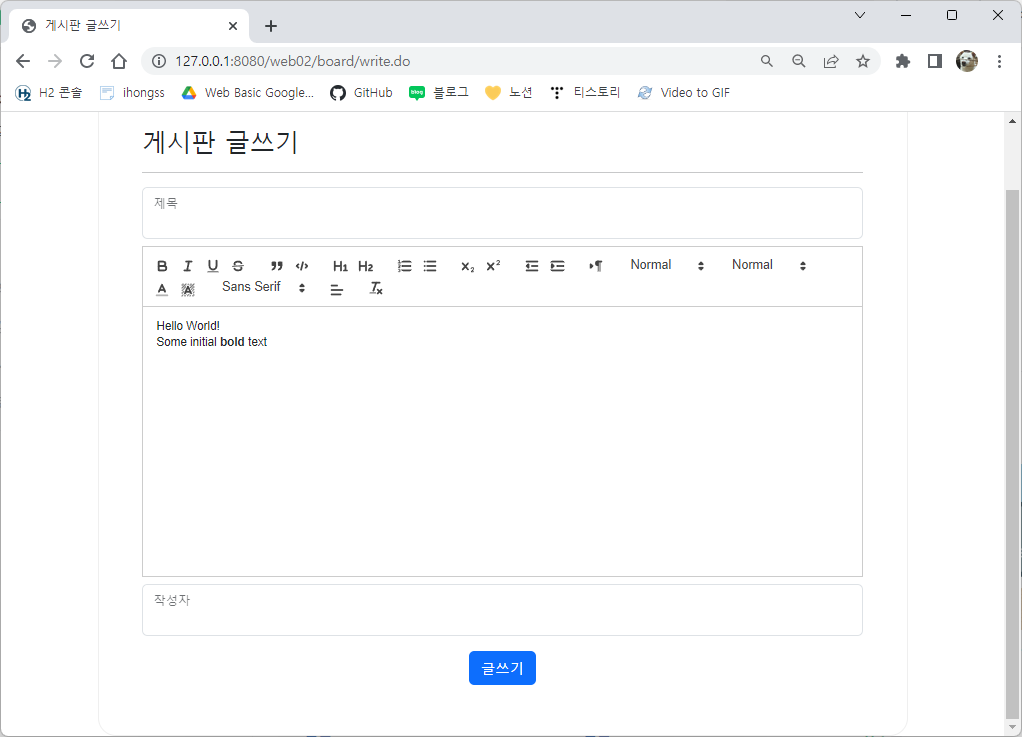Viewport: 1022px width, 737px height.
Task: Click the 작성자 author input field
Action: 503,610
